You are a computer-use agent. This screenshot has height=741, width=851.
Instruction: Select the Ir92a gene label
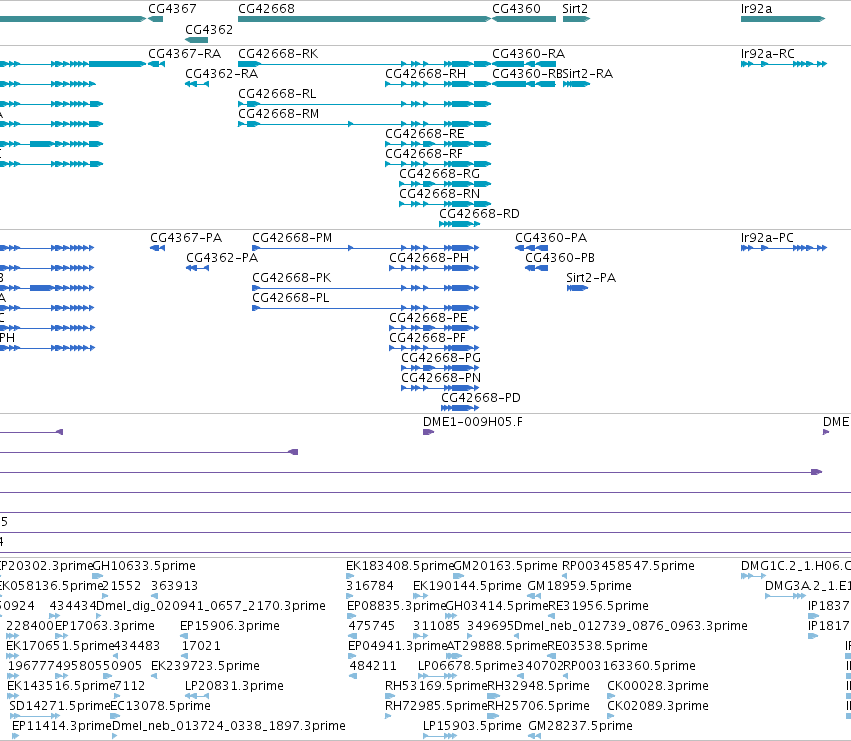[756, 9]
